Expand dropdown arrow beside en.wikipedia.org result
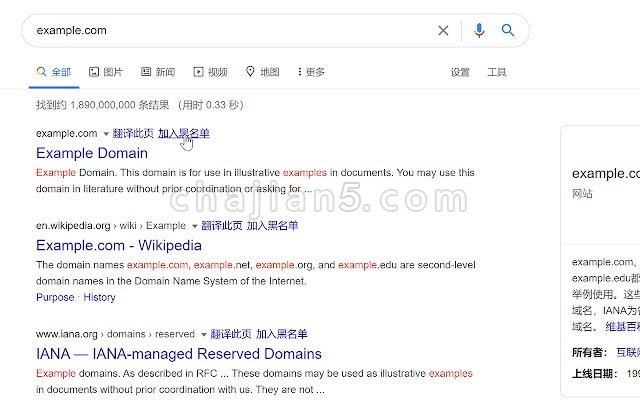Screen dimensions: 640x400 coord(195,226)
